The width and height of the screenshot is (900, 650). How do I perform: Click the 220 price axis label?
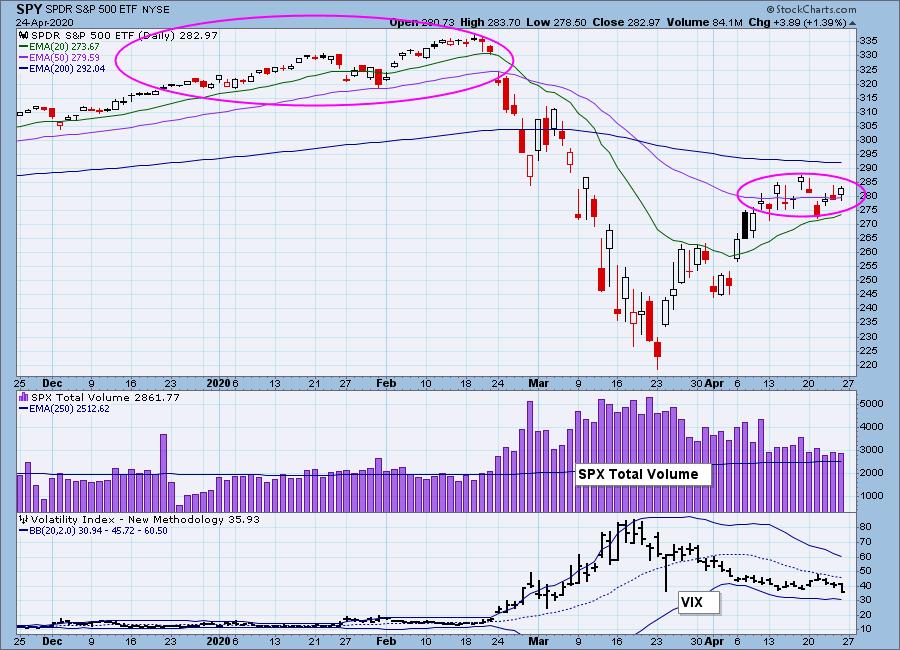click(x=868, y=365)
